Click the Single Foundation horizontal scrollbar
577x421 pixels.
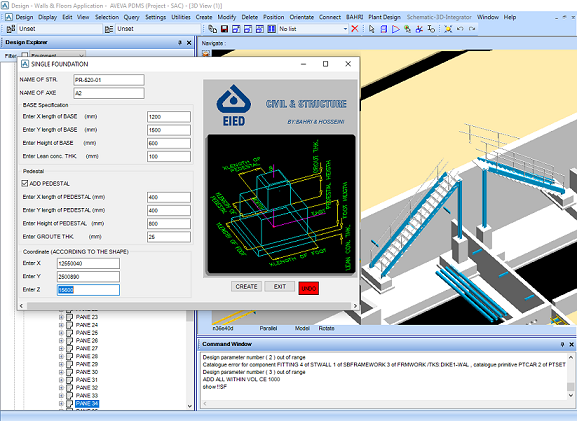(x=188, y=306)
